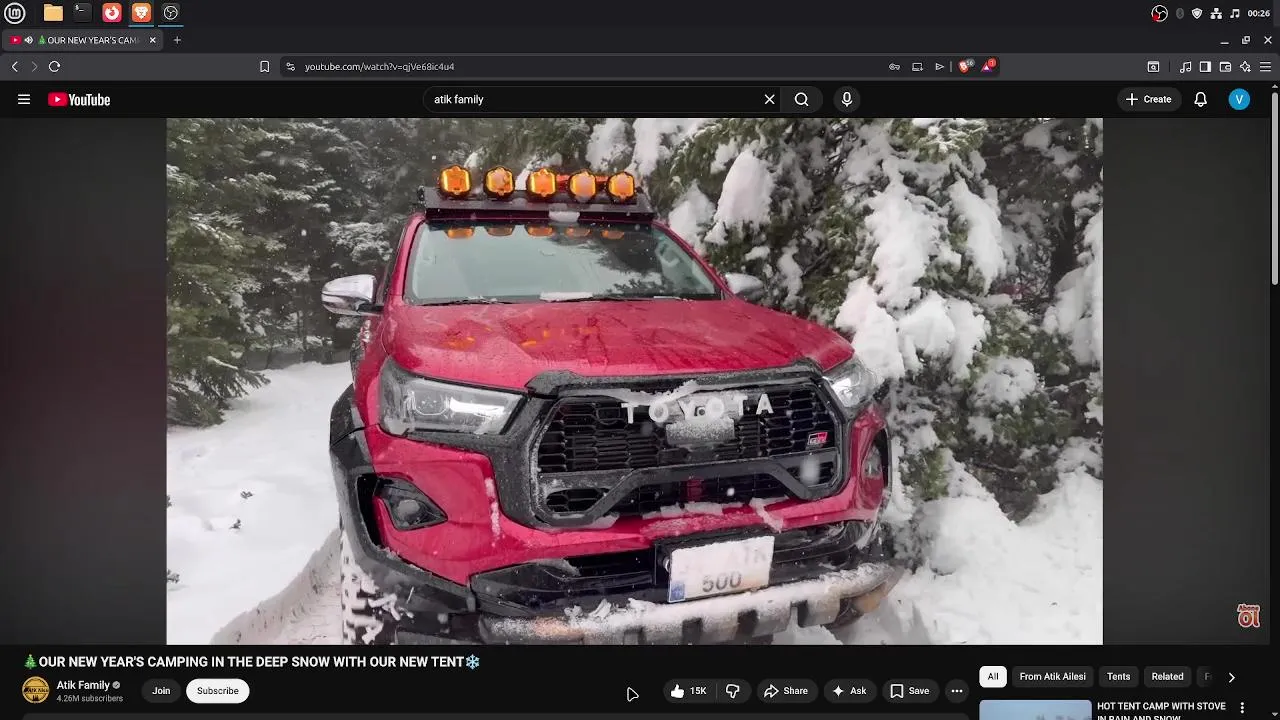The image size is (1280, 720).
Task: Open more actions three-dot menu under video
Action: point(956,690)
